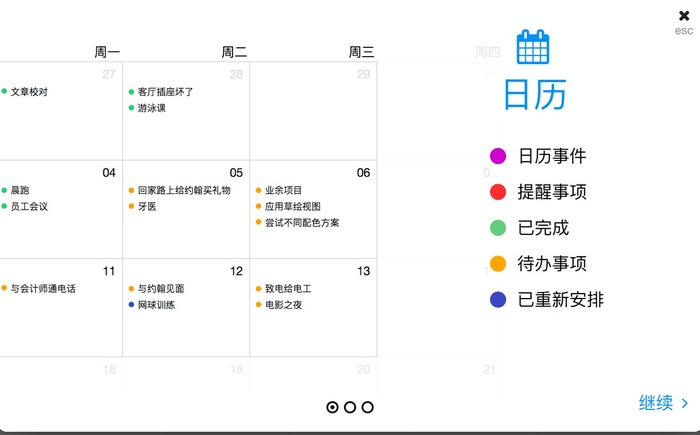Screen dimensions: 700x435
Task: Click the 继续 link to continue
Action: coord(656,403)
